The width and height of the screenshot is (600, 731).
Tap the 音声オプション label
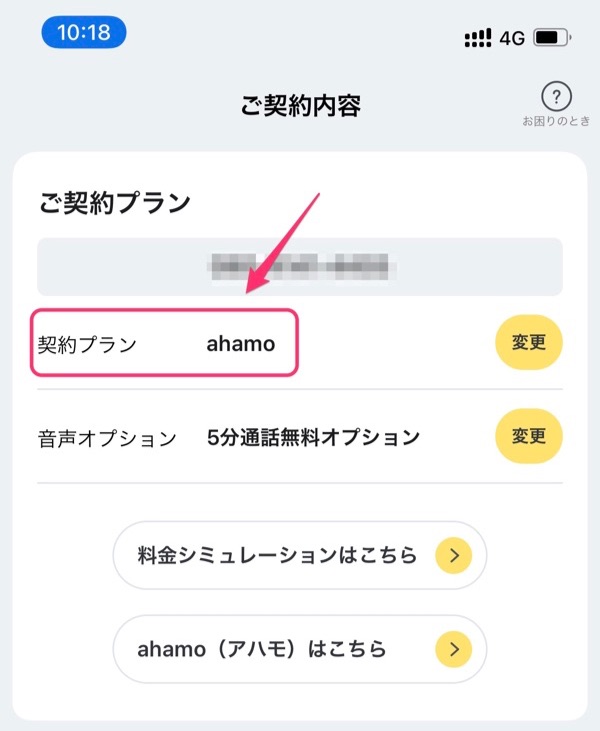click(107, 439)
